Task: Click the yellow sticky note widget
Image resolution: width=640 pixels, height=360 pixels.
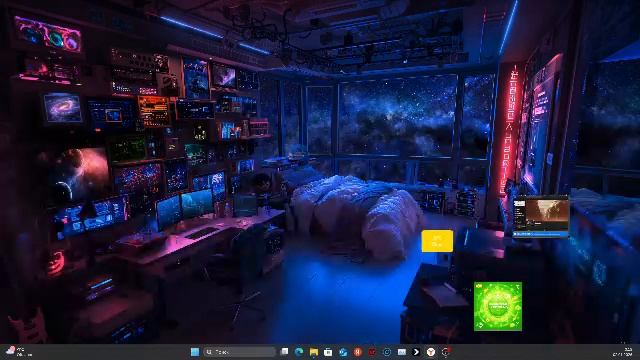Action: coord(437,241)
